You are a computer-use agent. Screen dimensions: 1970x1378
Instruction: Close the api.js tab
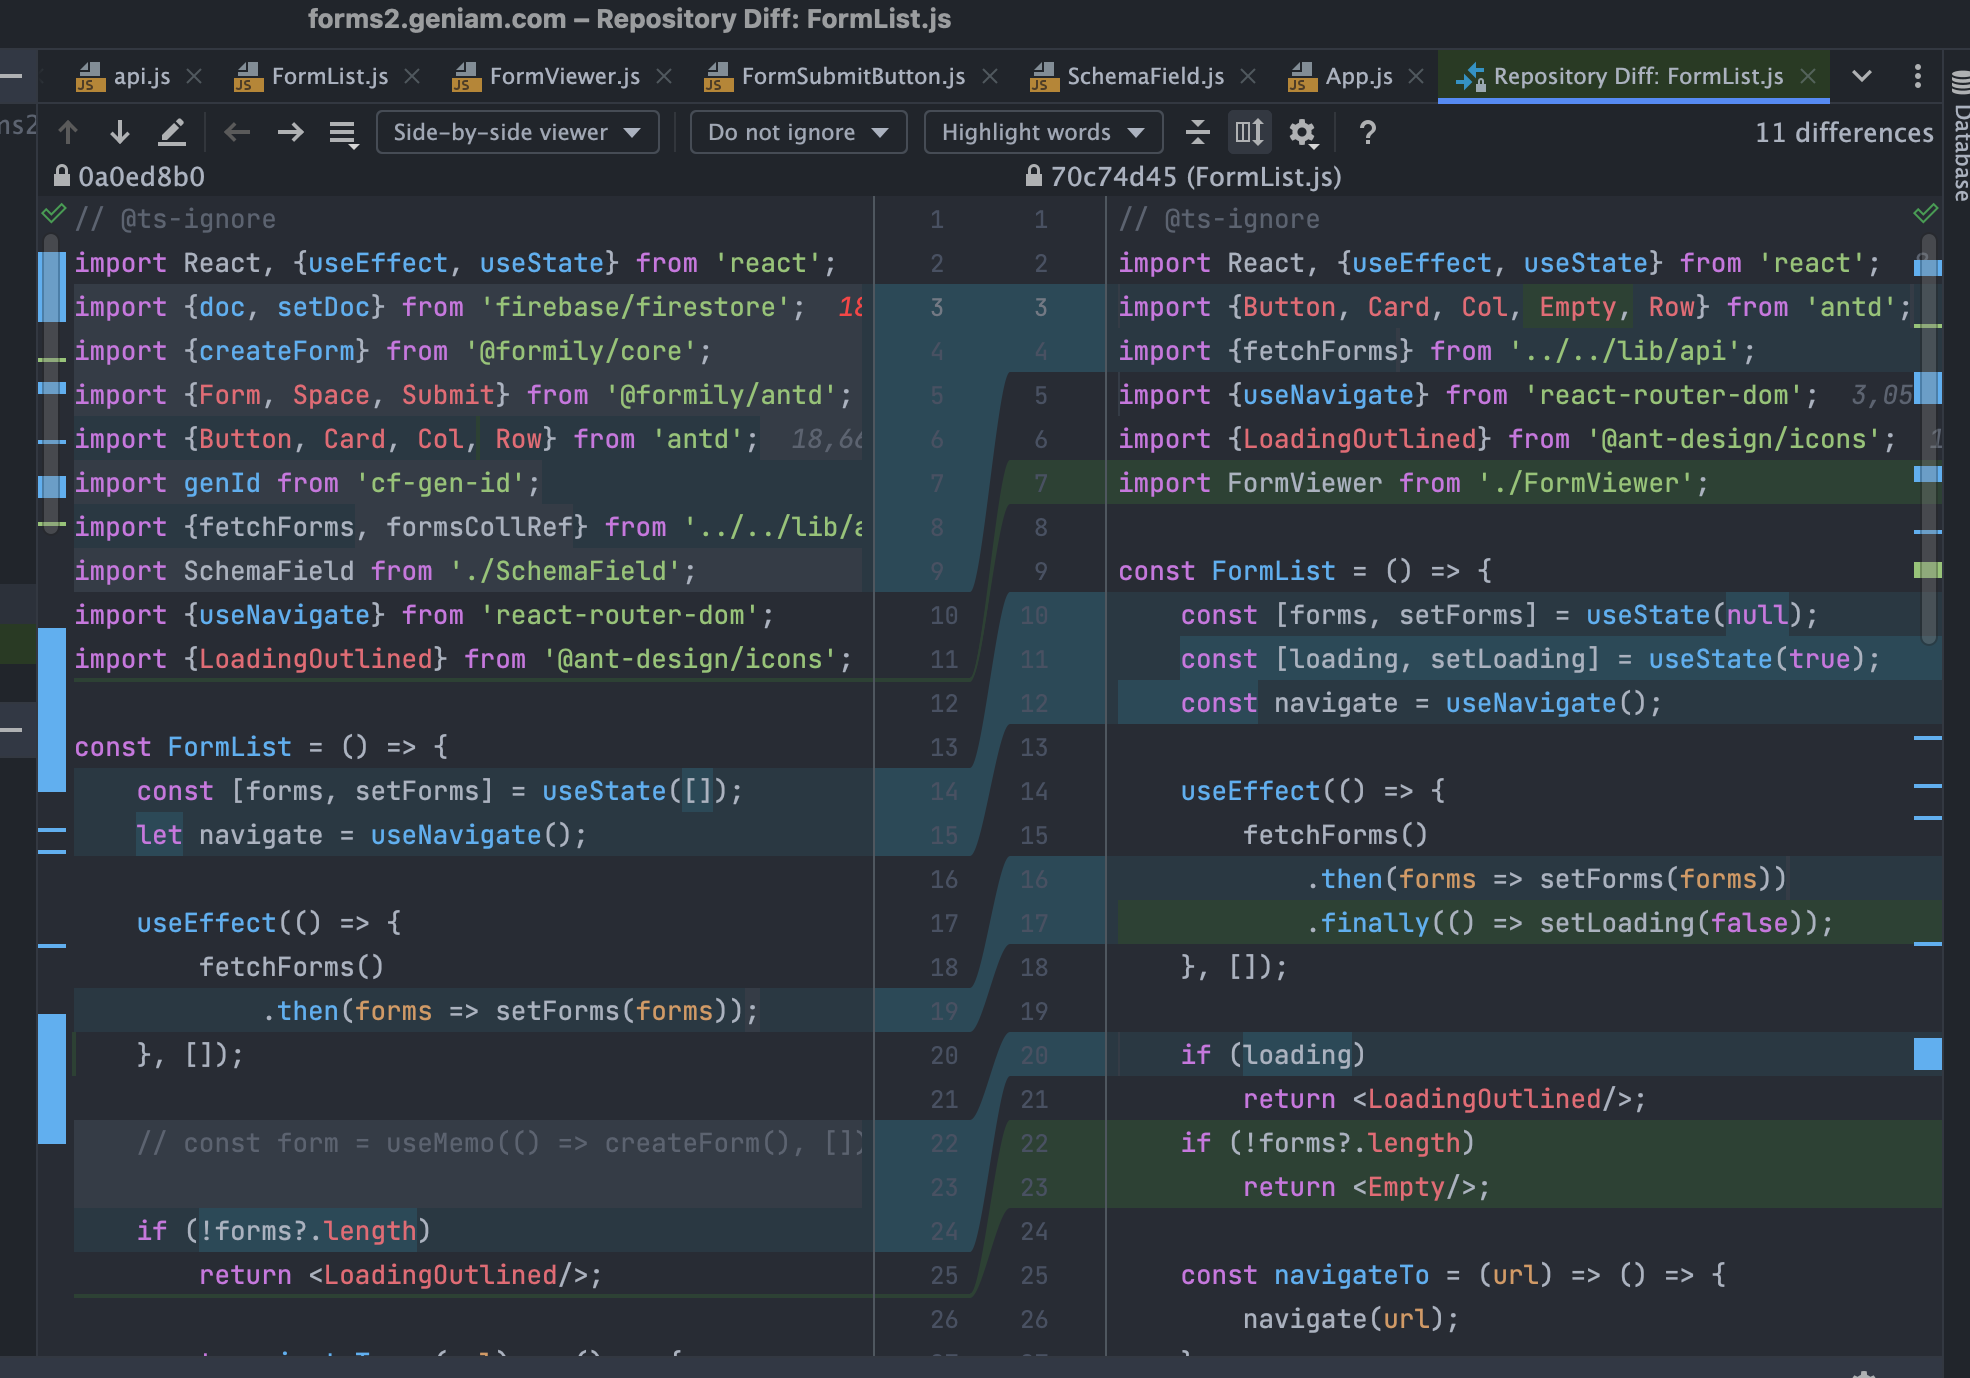pyautogui.click(x=195, y=76)
